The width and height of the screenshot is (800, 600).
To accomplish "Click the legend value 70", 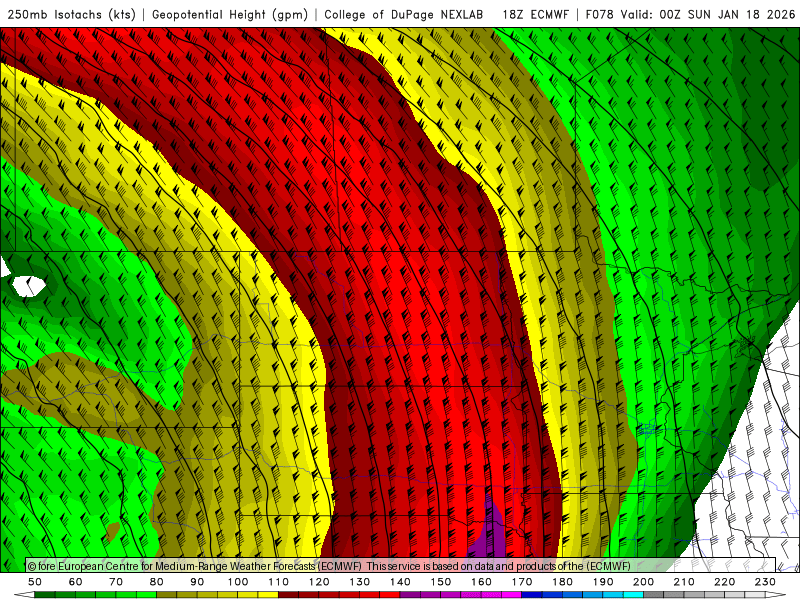I will point(116,582).
